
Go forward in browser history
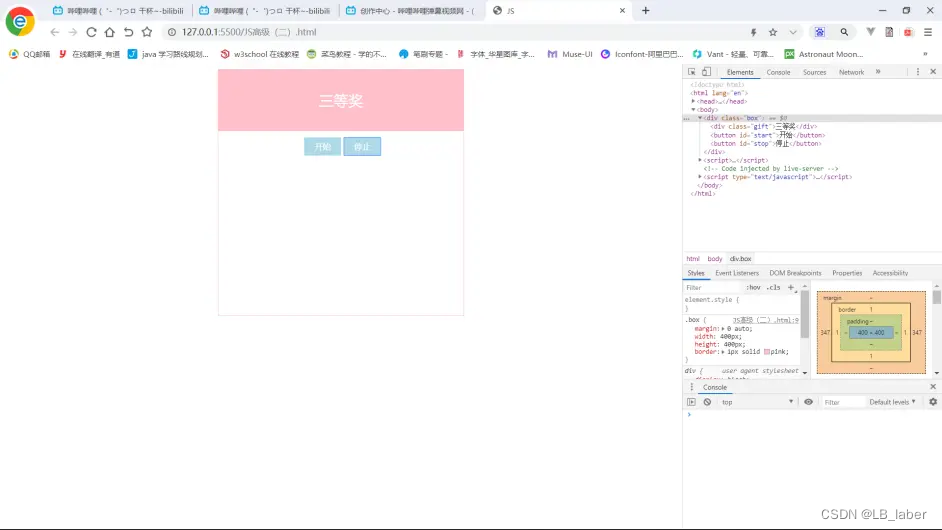point(73,32)
